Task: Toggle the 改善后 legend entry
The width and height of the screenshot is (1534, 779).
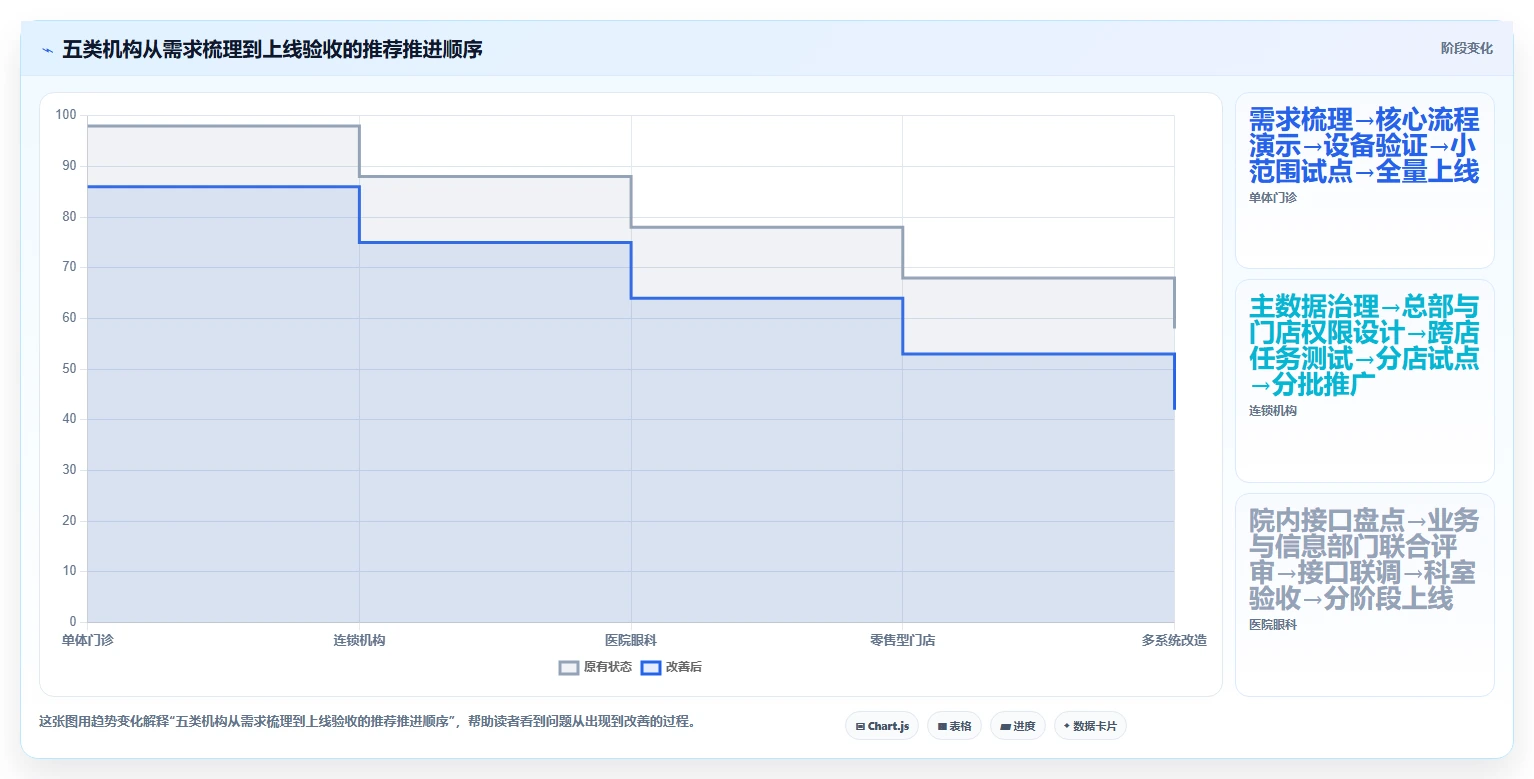Action: click(671, 667)
